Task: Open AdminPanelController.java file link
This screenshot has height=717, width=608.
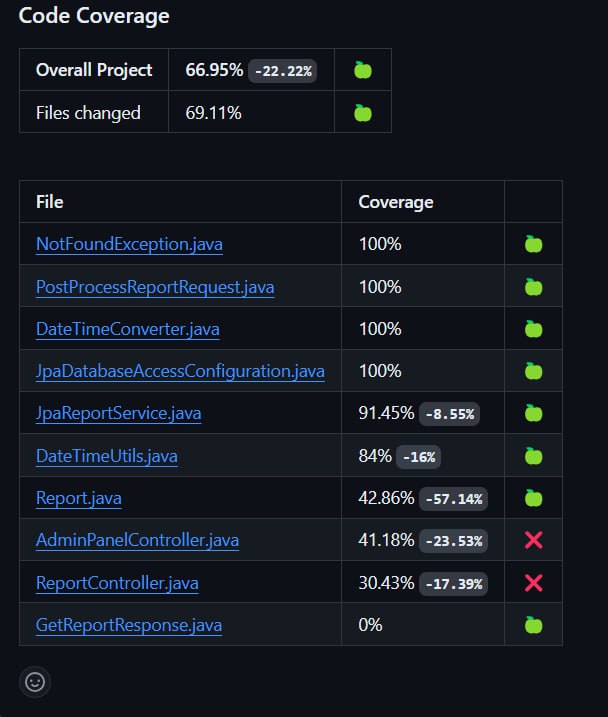Action: click(x=137, y=540)
